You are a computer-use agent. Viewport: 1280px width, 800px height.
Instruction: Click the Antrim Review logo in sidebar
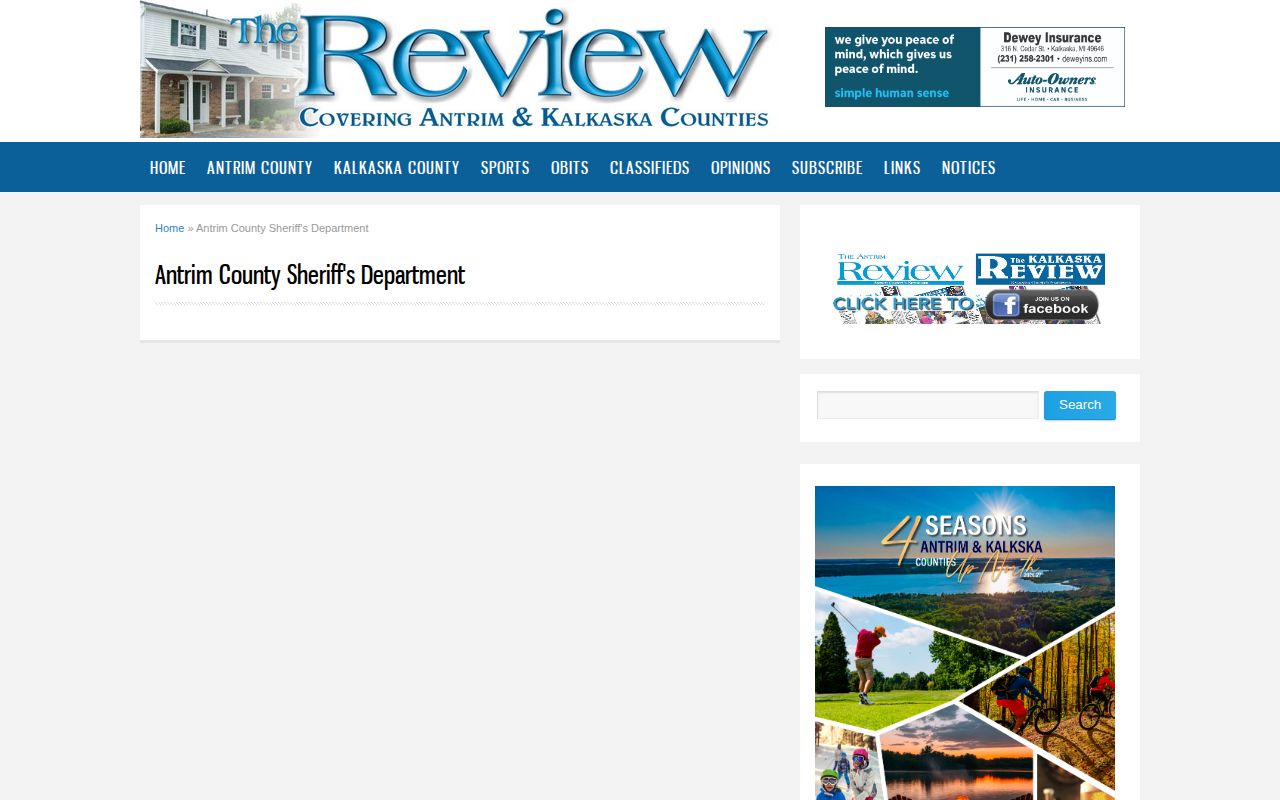(x=901, y=269)
